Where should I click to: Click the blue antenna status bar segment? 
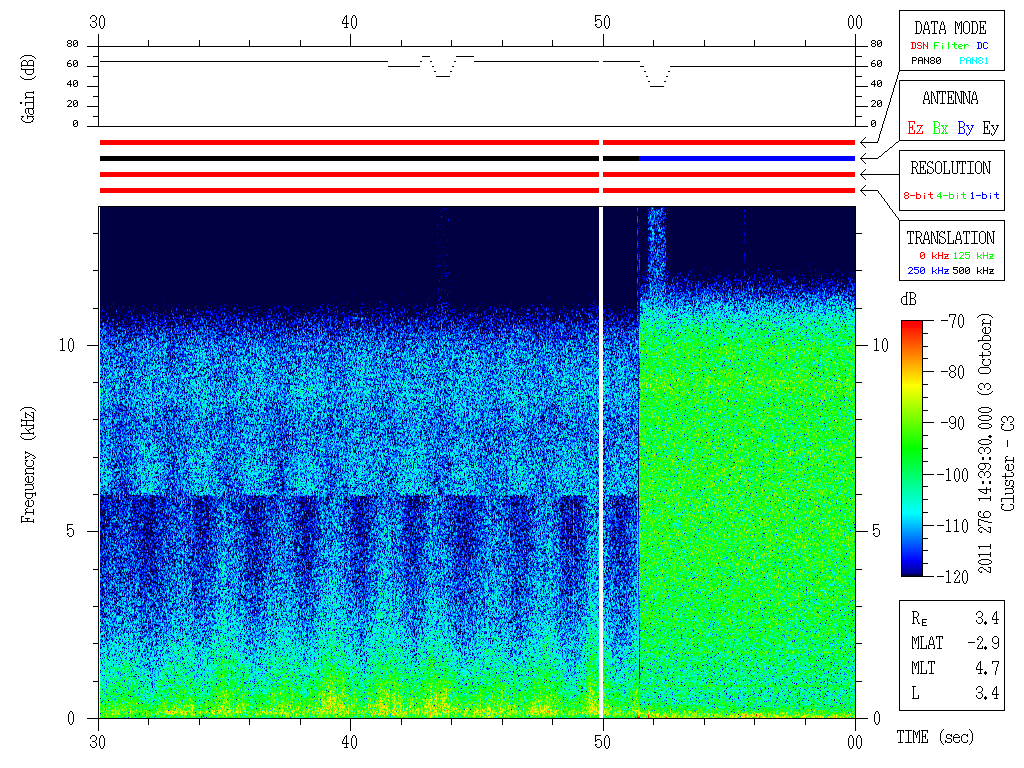tap(747, 159)
